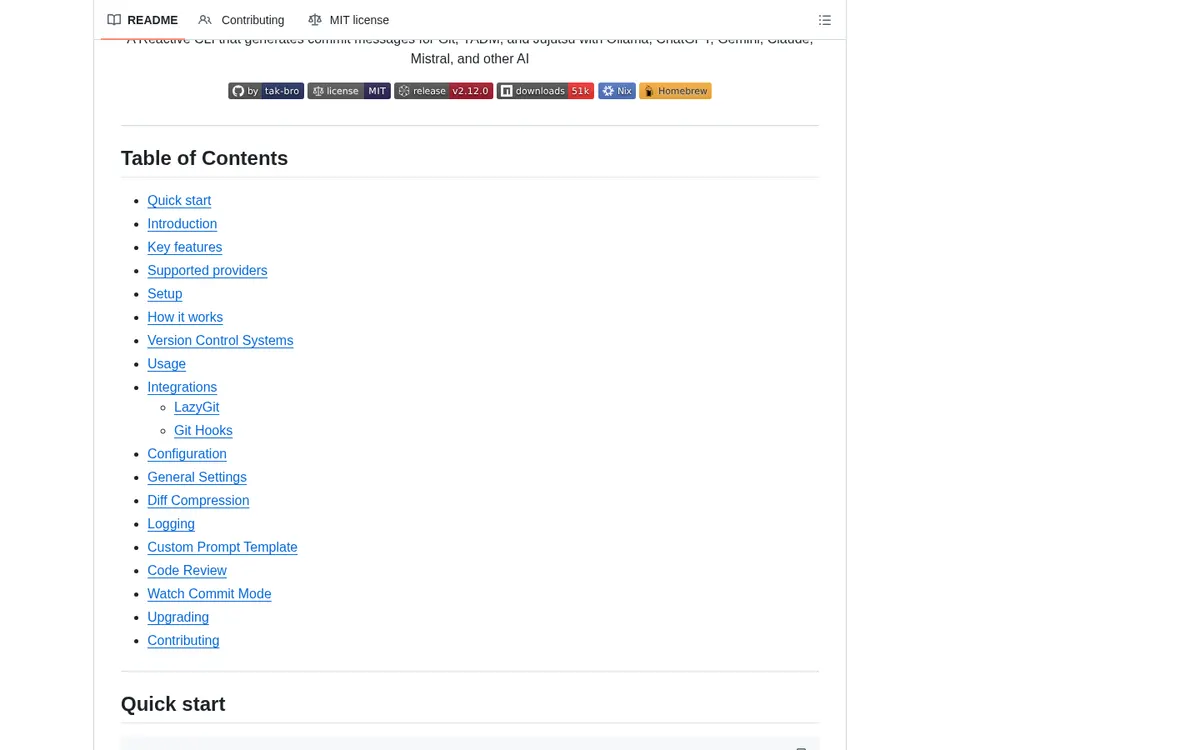Image resolution: width=1200 pixels, height=750 pixels.
Task: Jump to the Setup section
Action: coord(165,294)
